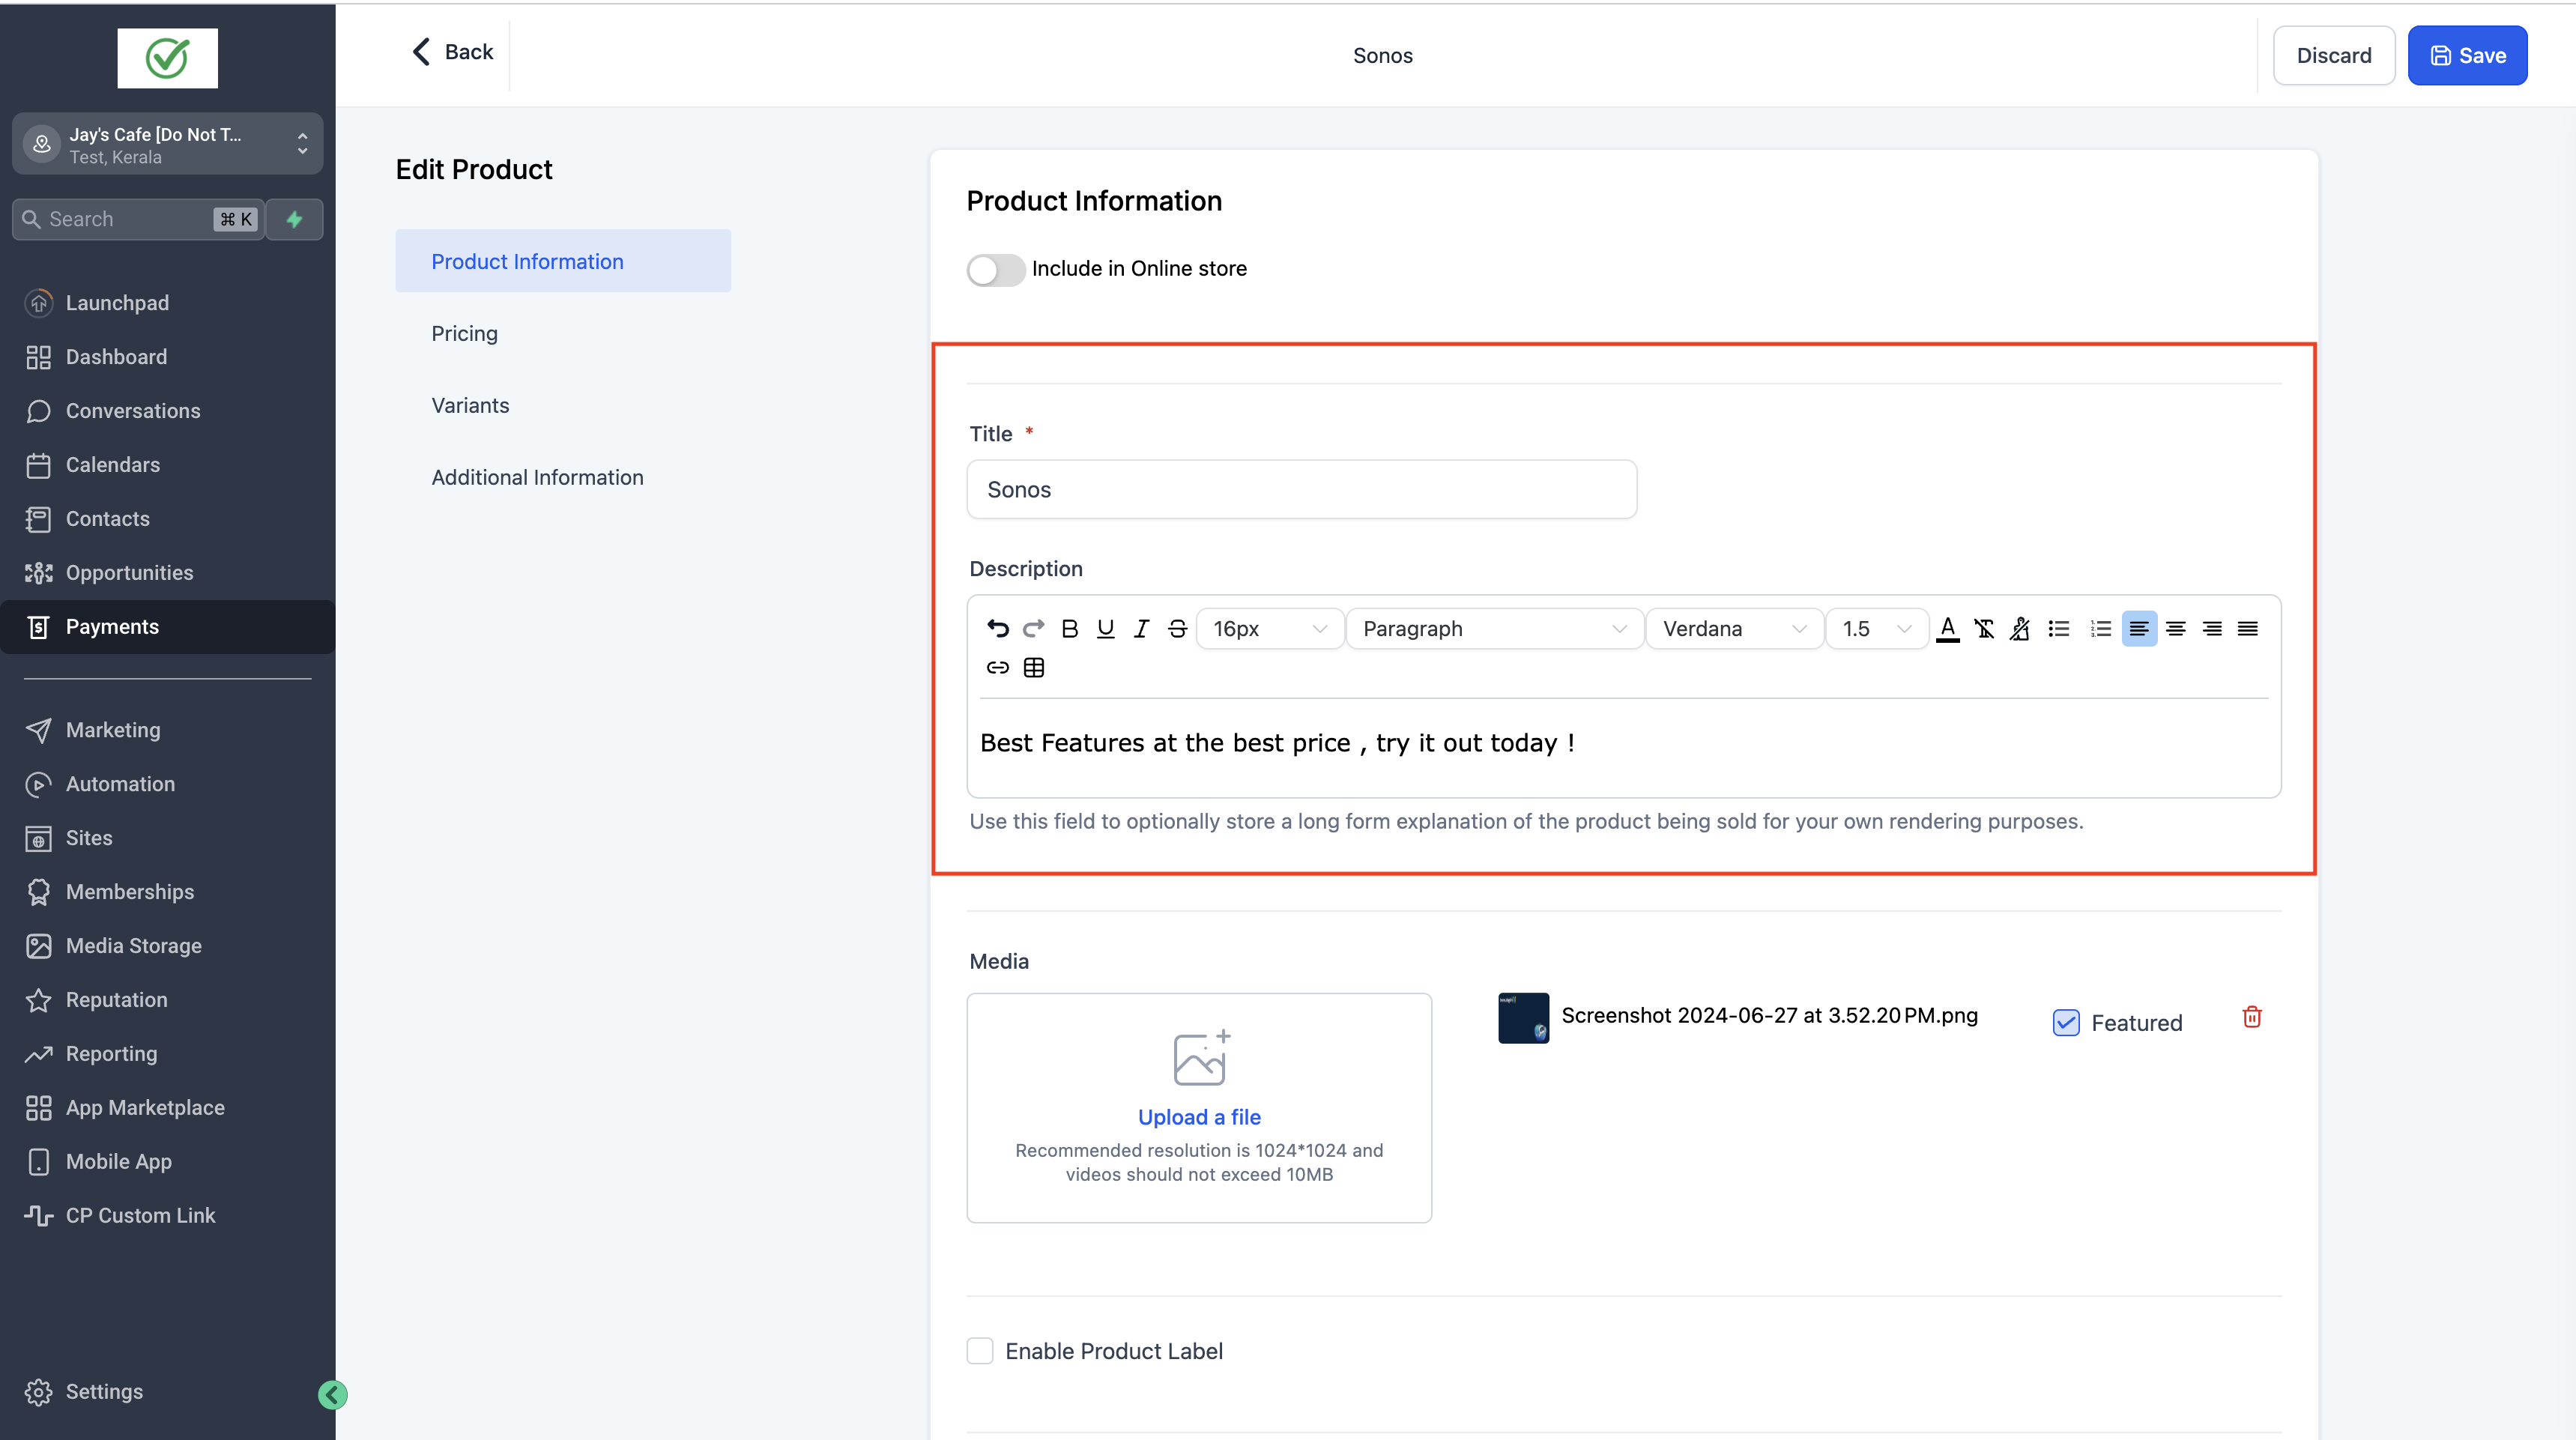The width and height of the screenshot is (2576, 1440).
Task: Redo the description edit
Action: [x=1033, y=628]
